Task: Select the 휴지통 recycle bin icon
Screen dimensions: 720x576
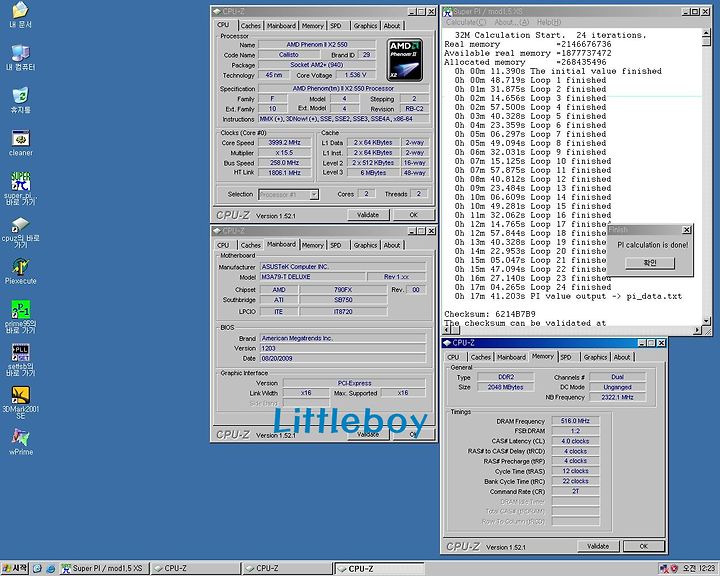Action: pyautogui.click(x=21, y=101)
